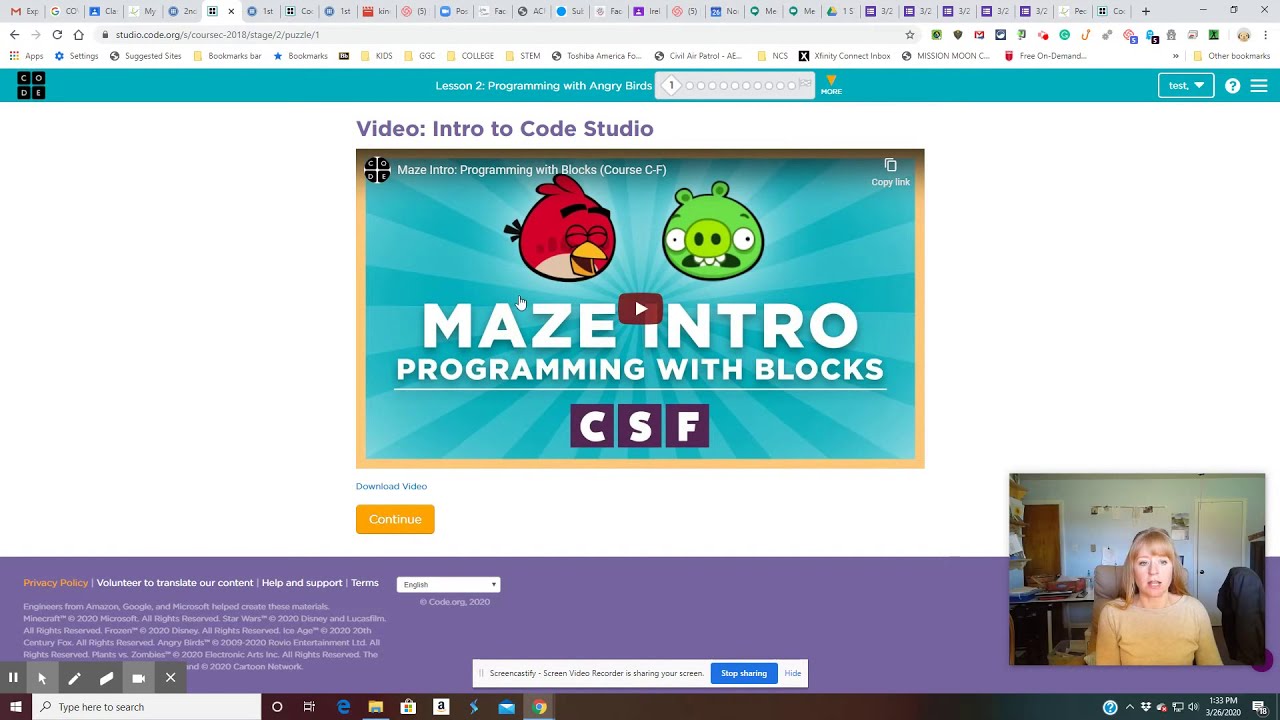The width and height of the screenshot is (1280, 720).
Task: Open the KIDS bookmark folder
Action: [376, 56]
